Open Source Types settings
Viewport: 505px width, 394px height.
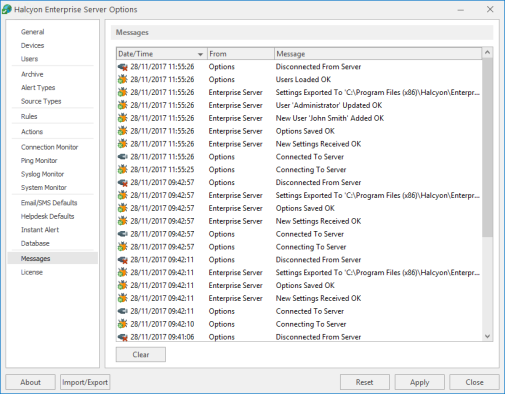(x=41, y=101)
